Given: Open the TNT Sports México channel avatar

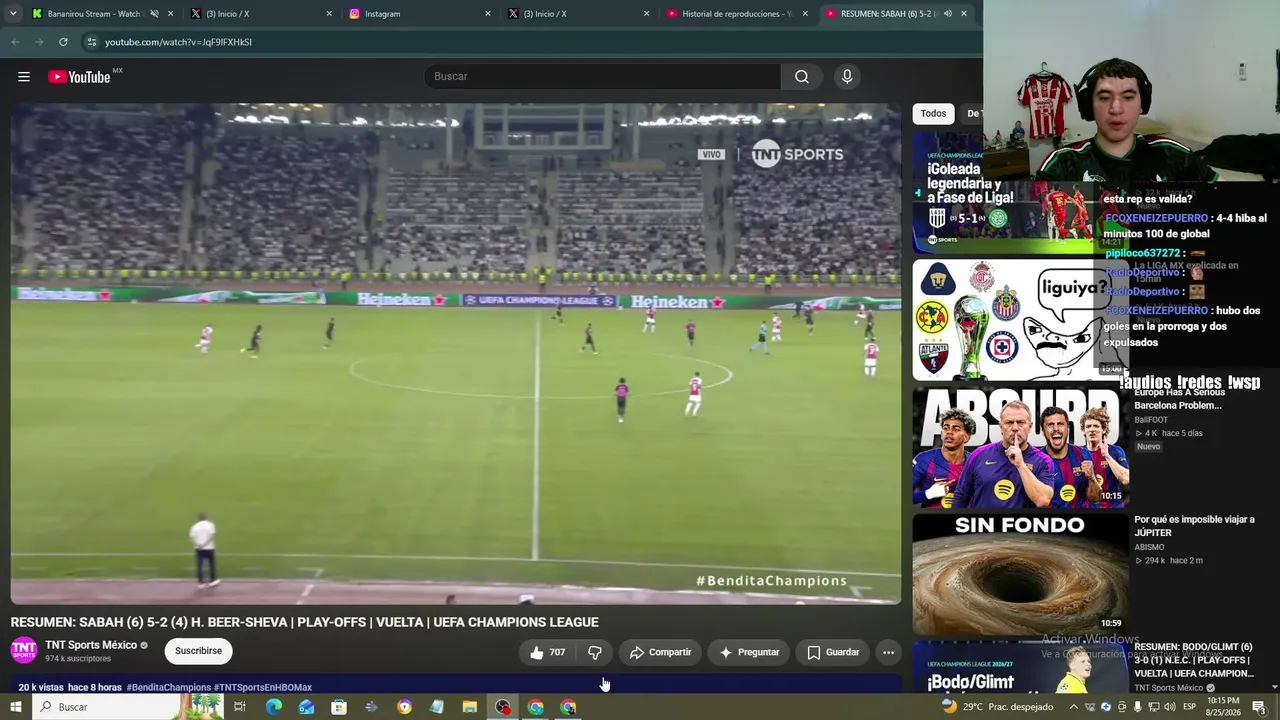Looking at the screenshot, I should pyautogui.click(x=24, y=651).
